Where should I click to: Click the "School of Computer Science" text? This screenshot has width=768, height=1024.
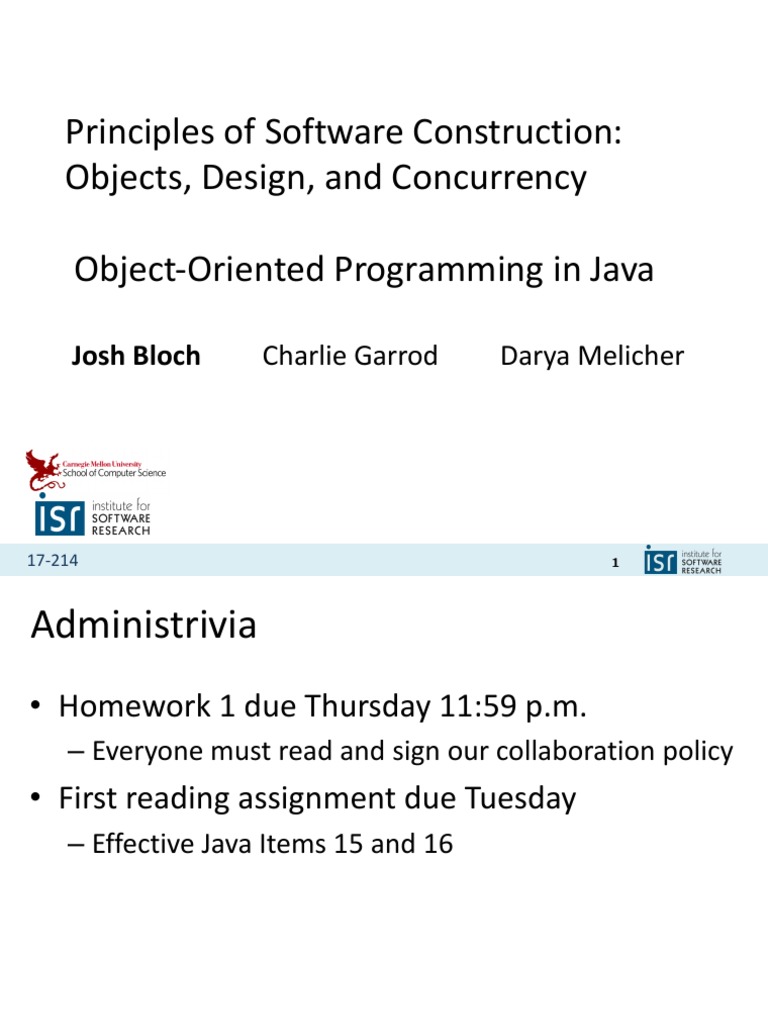[114, 472]
